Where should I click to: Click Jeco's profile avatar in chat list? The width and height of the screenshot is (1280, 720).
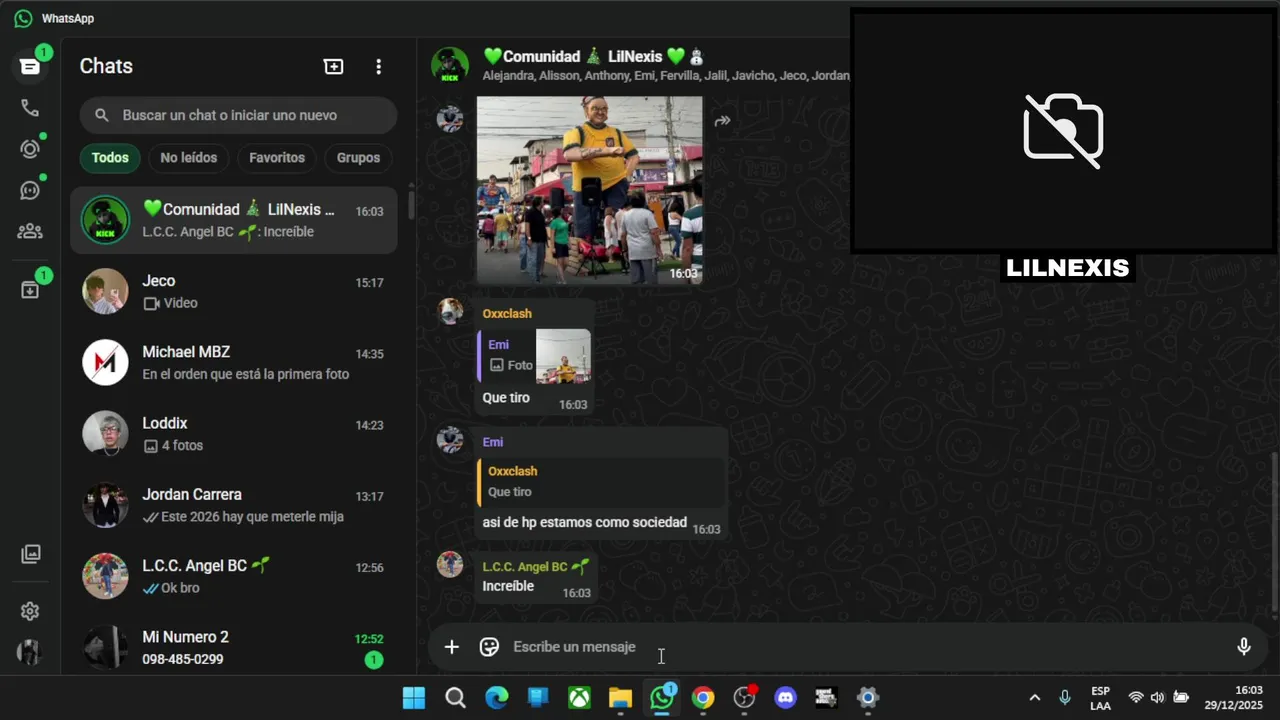(105, 291)
